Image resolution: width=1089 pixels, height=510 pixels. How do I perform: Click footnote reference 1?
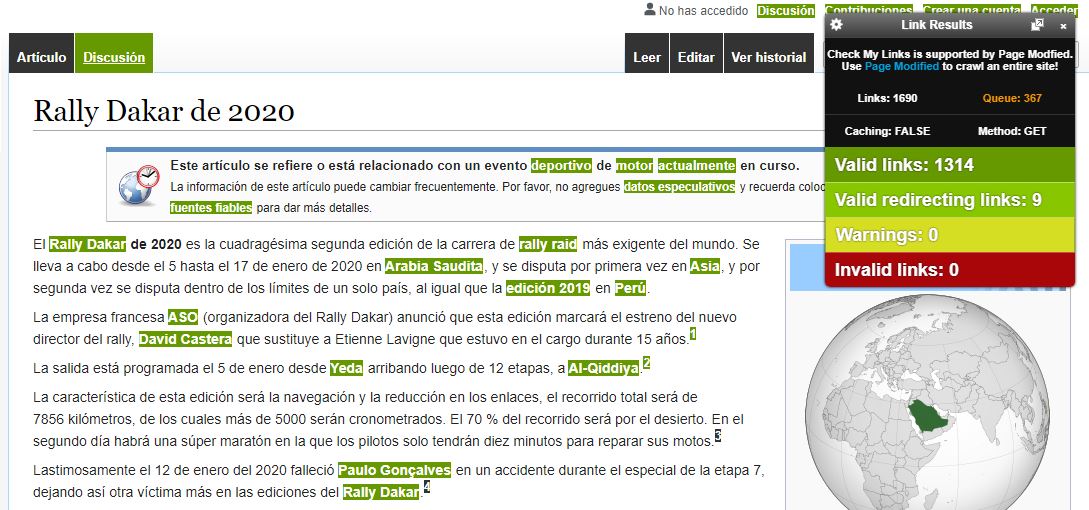(693, 334)
